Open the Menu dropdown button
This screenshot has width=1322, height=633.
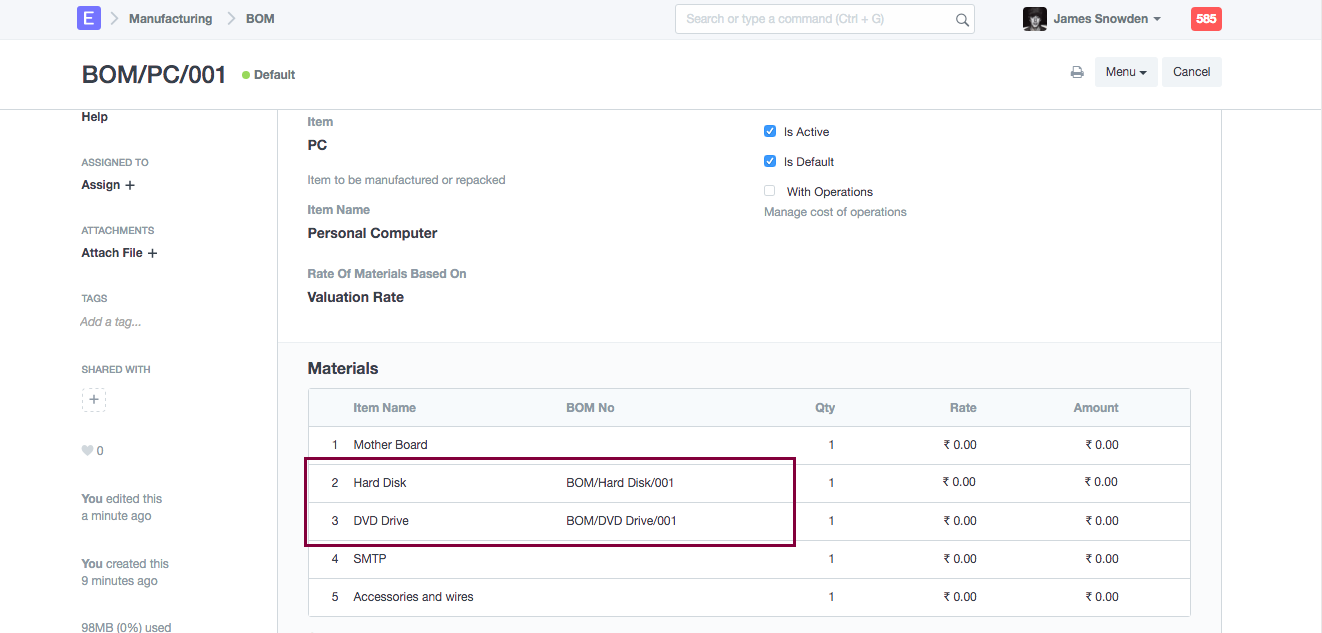point(1126,72)
